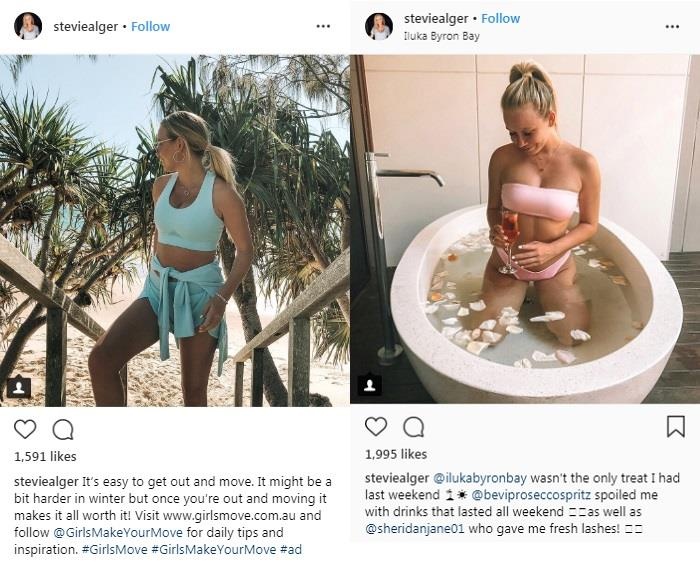Like the right bathtub post
Screen dimensions: 700x564
[x=376, y=427]
